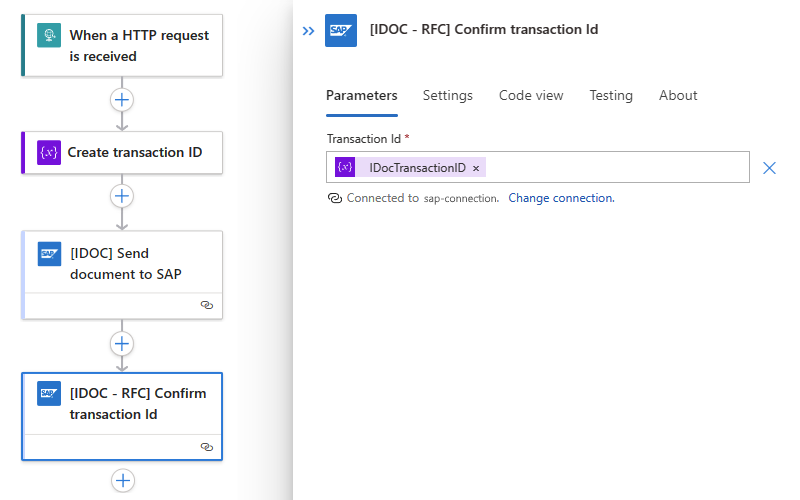The image size is (800, 500).
Task: Click the connection icon beside 'Connected to'
Action: (335, 198)
